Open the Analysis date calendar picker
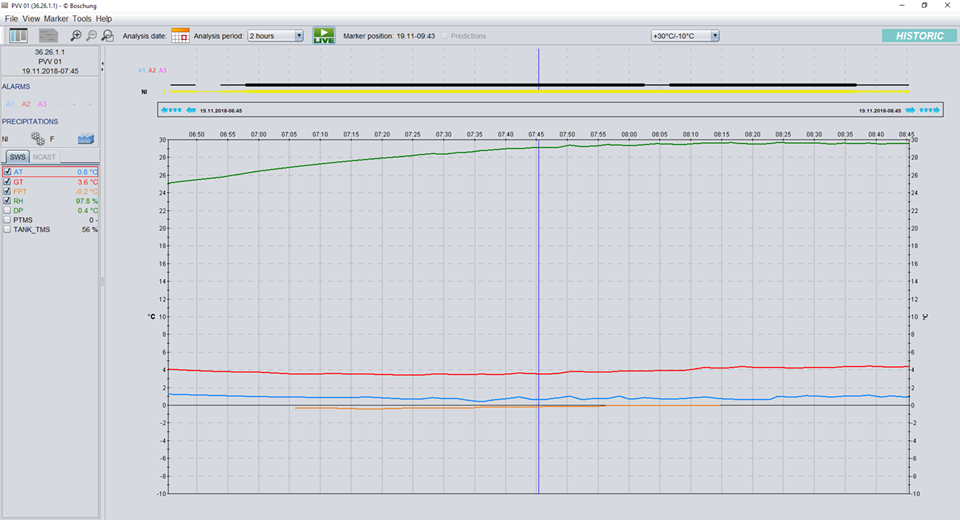Image resolution: width=960 pixels, height=520 pixels. click(x=180, y=36)
